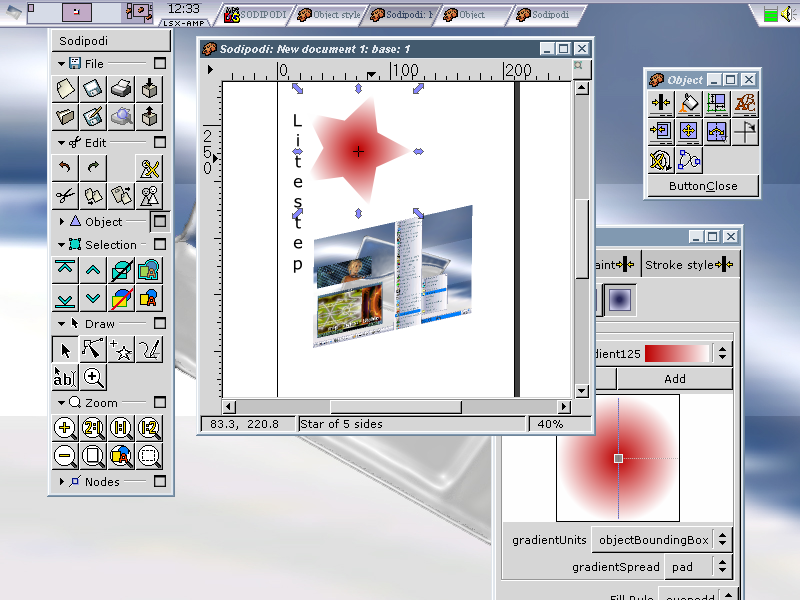The height and width of the screenshot is (600, 800).
Task: Click the Paste icon in Edit section
Action: click(x=121, y=196)
